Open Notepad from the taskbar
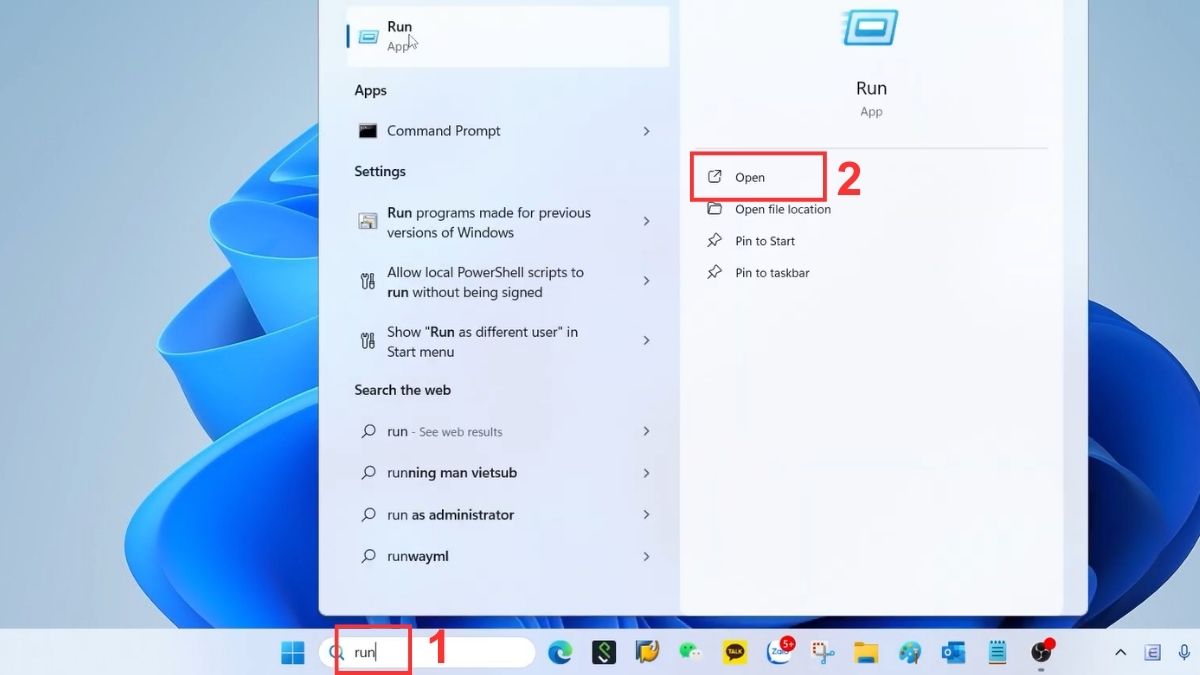Viewport: 1200px width, 675px height. pos(997,653)
